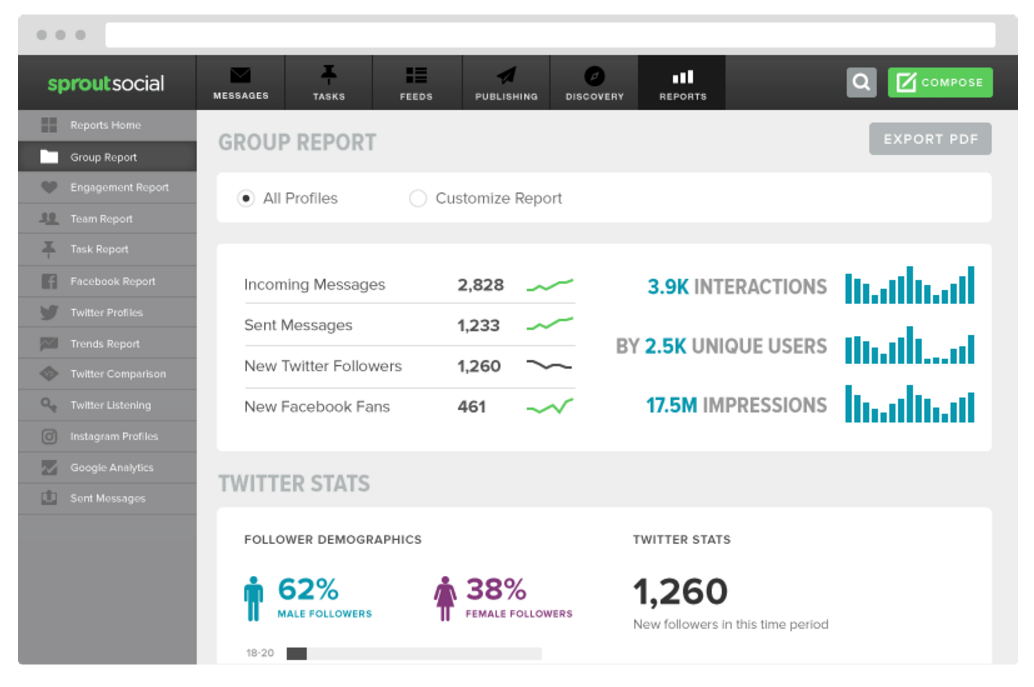Viewport: 1034px width, 687px height.
Task: Open the Tasks pushpin icon
Action: [328, 75]
